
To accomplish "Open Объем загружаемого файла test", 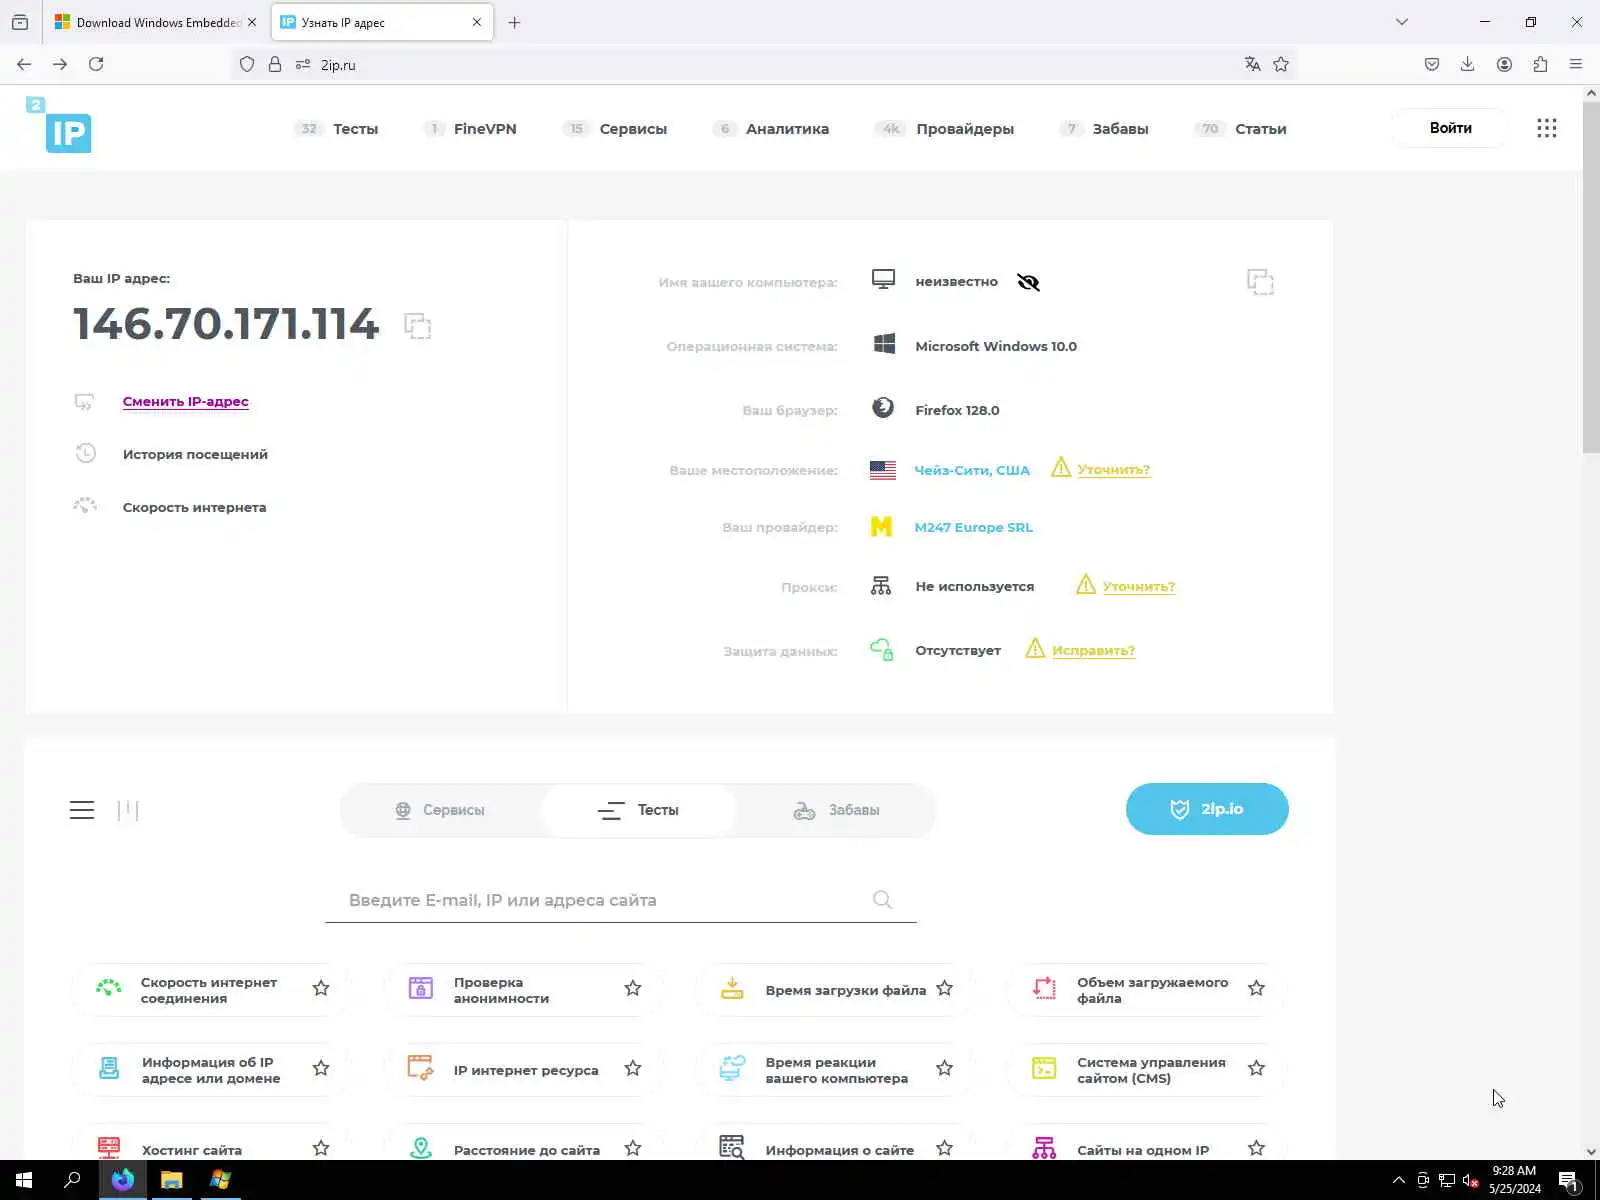I will 1152,990.
